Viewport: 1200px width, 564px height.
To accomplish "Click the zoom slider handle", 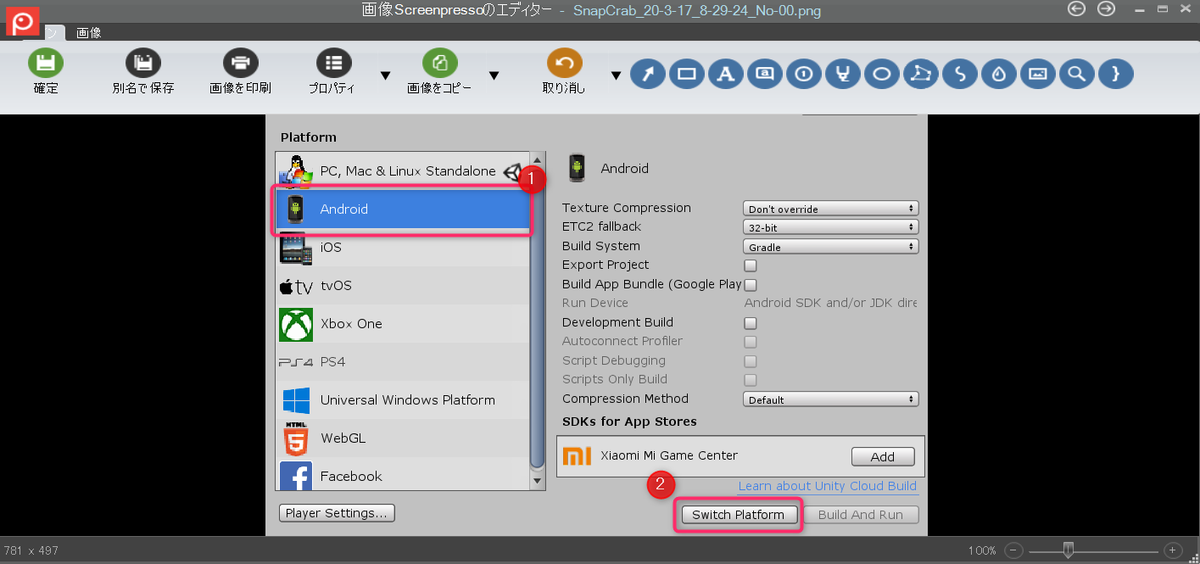I will coord(1069,549).
